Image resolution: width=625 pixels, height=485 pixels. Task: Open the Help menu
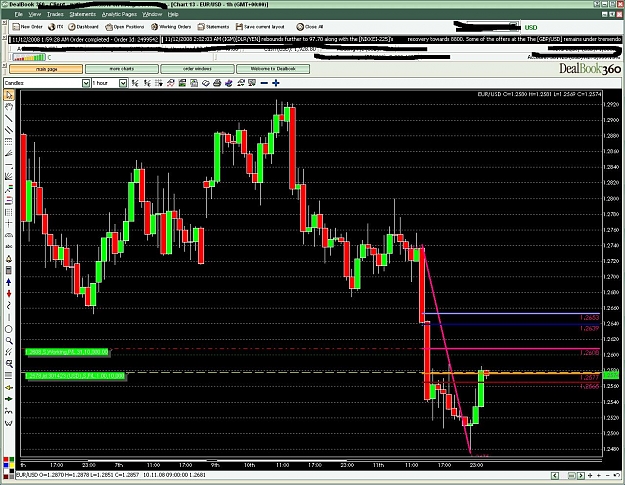(x=173, y=14)
